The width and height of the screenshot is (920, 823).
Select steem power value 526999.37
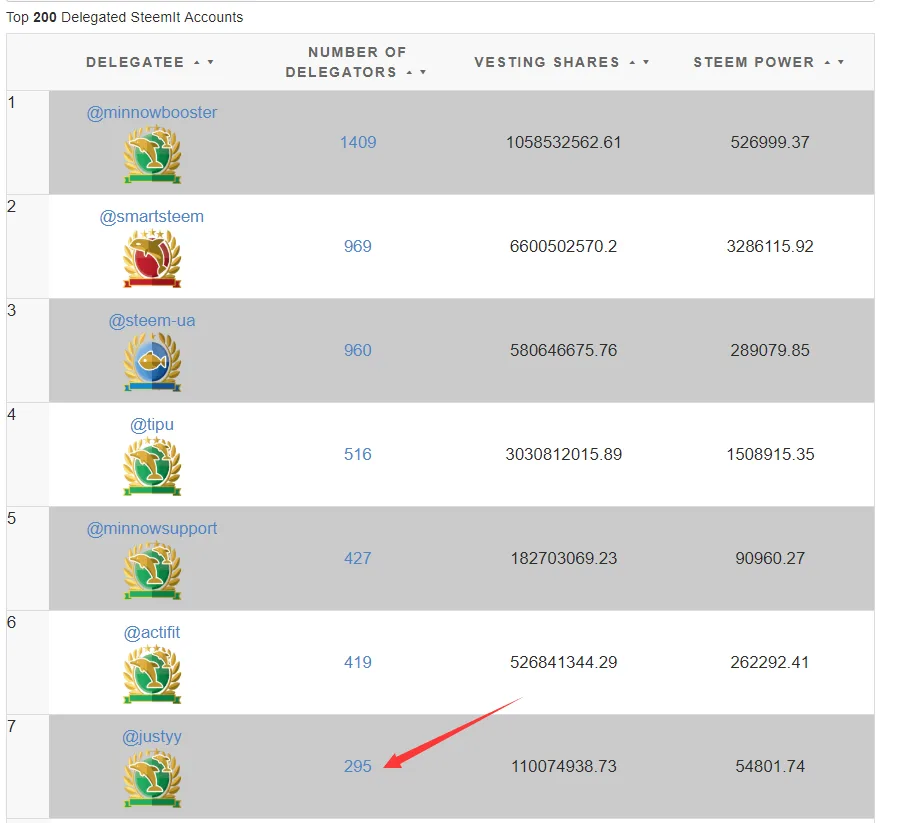click(770, 142)
